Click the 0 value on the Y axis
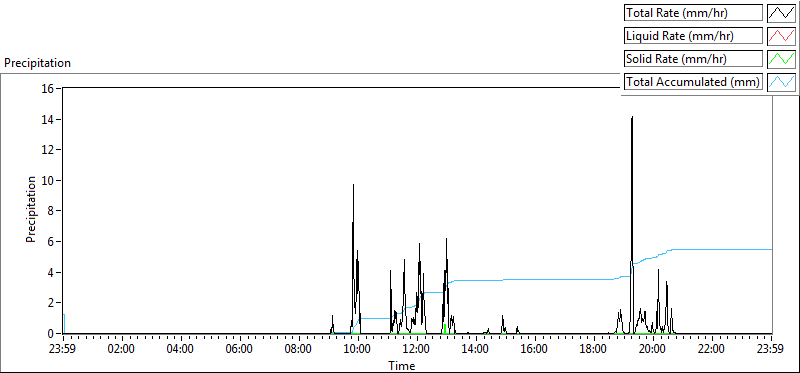This screenshot has height=373, width=800. [x=52, y=334]
